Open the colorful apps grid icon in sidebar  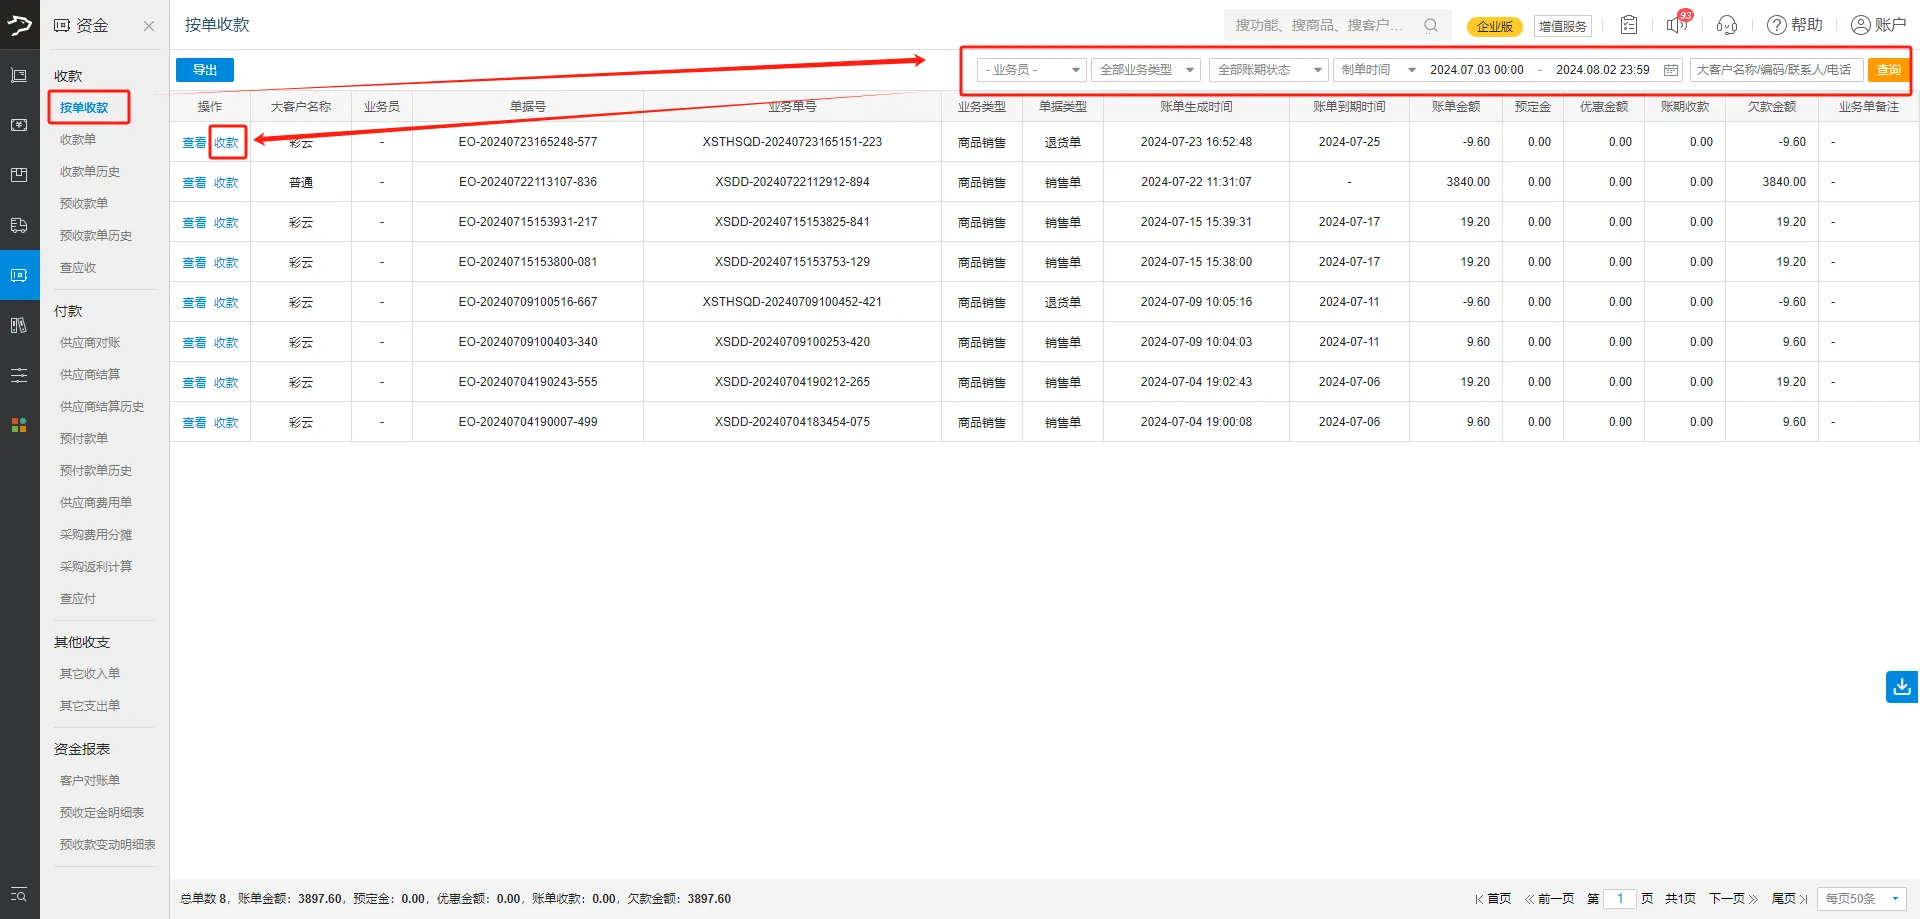19,425
